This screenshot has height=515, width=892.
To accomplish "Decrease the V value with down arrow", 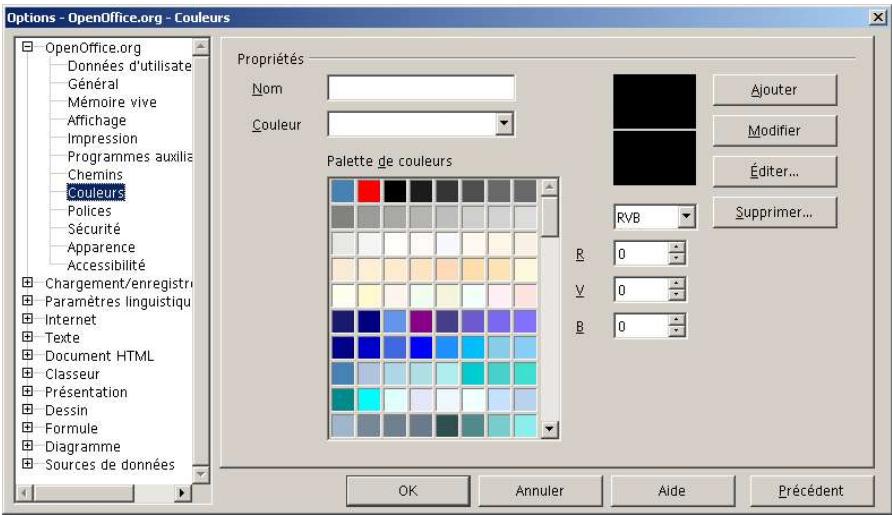I will click(677, 296).
